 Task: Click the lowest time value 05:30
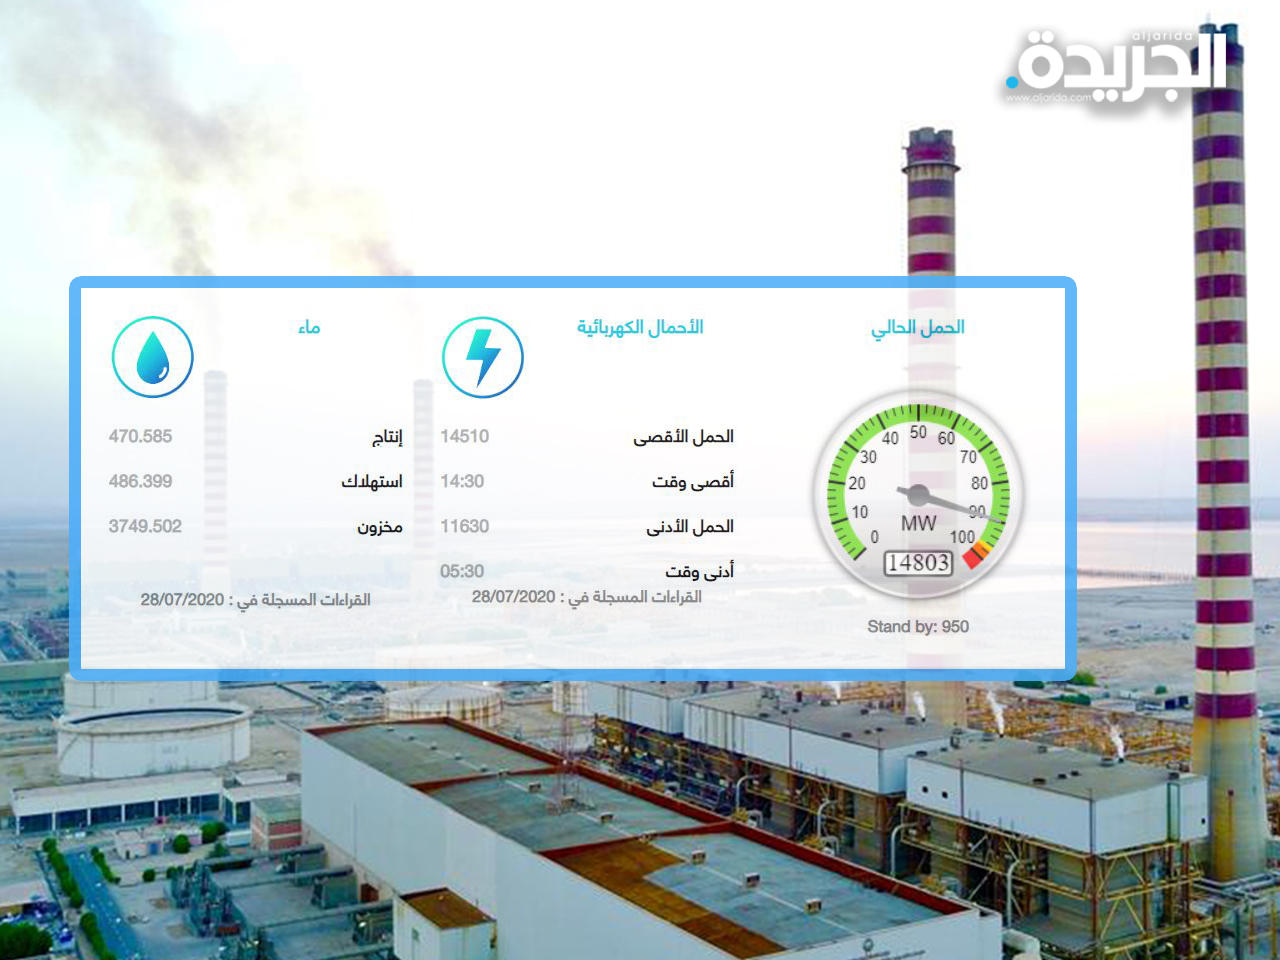(462, 572)
